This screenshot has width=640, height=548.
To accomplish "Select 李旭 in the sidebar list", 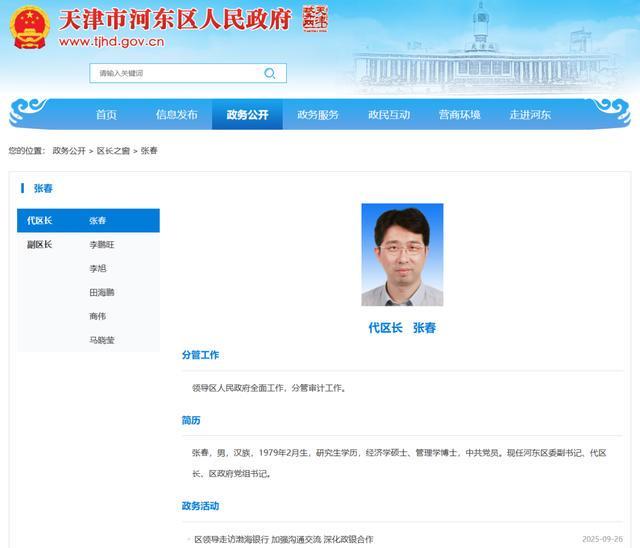I will tap(97, 268).
